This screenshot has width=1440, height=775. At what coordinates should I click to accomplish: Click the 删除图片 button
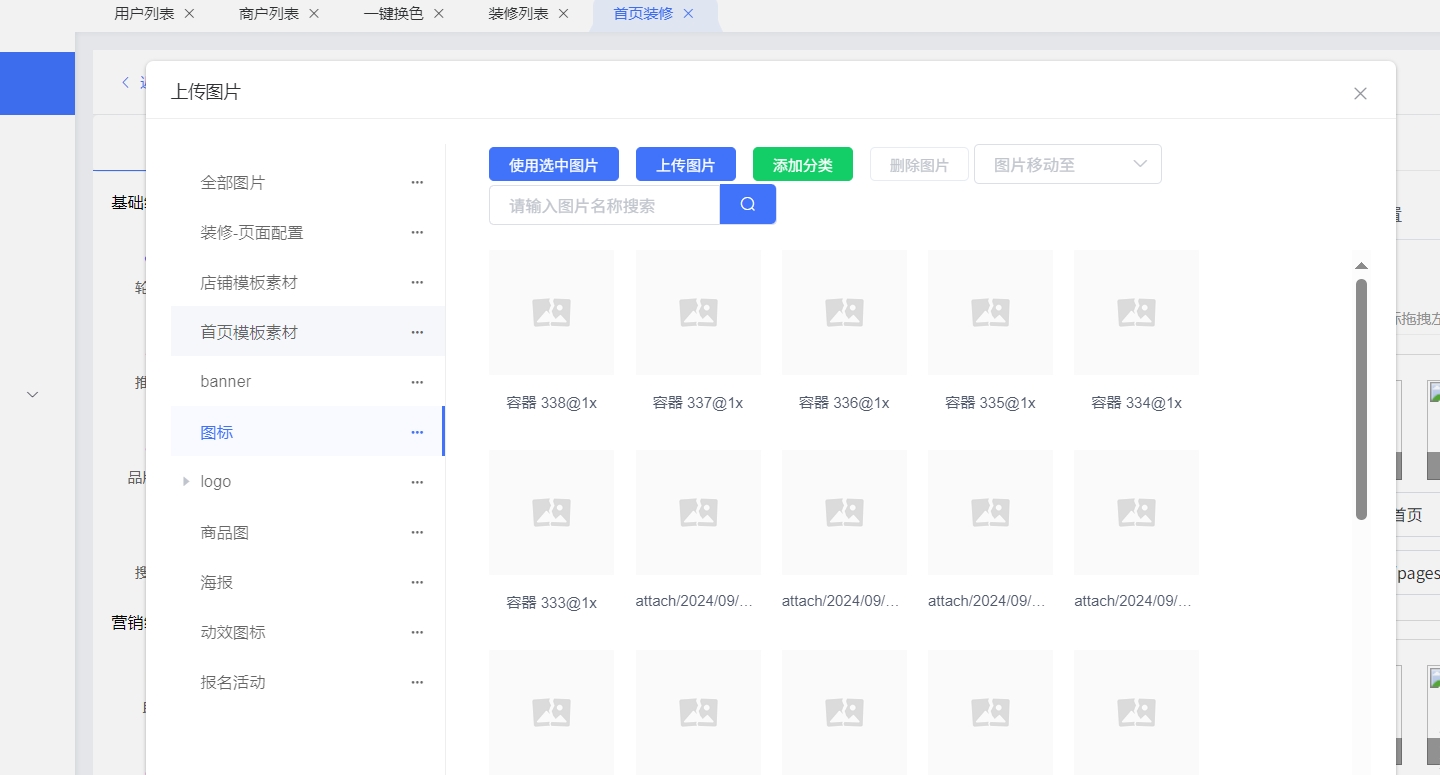click(x=920, y=164)
